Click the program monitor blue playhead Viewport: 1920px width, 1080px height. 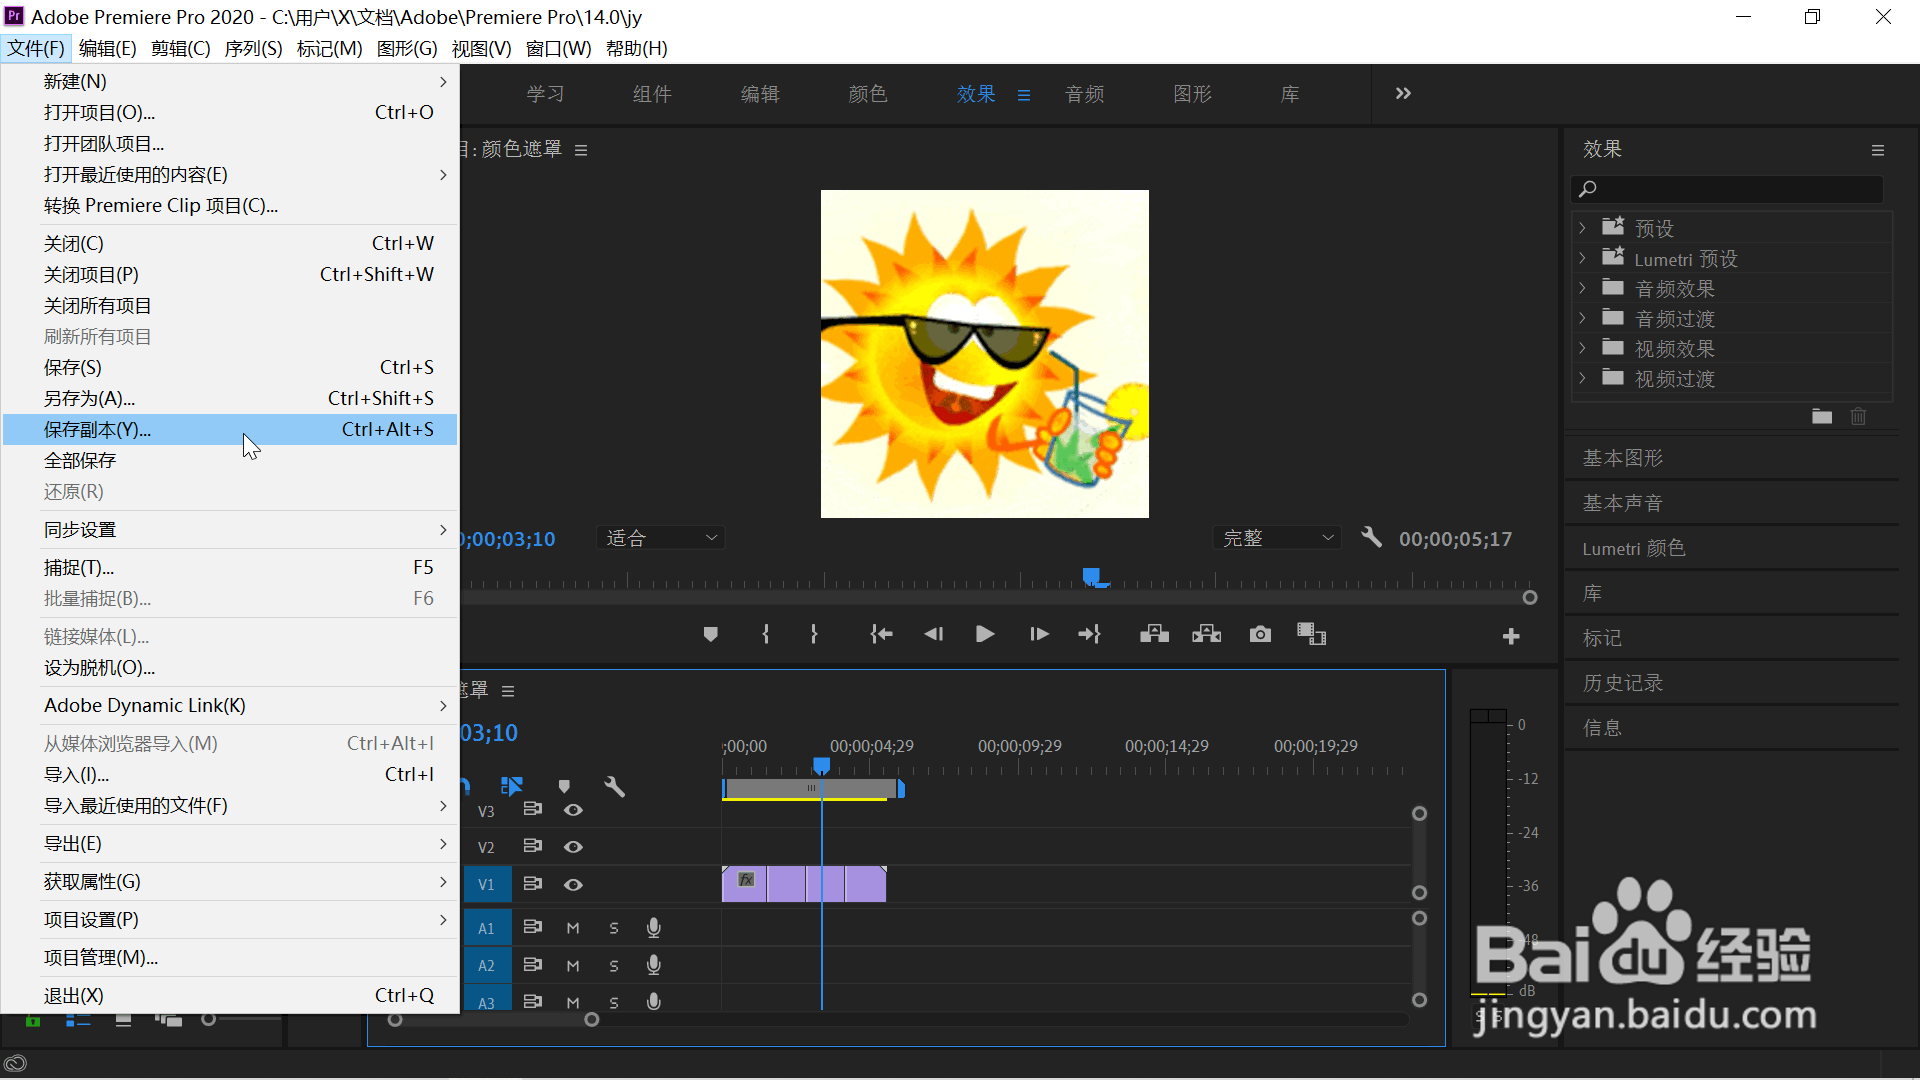click(1092, 576)
